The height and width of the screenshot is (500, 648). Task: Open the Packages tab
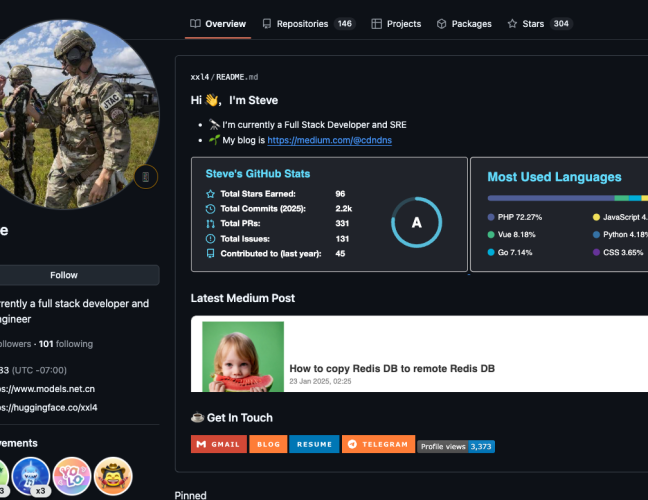464,24
